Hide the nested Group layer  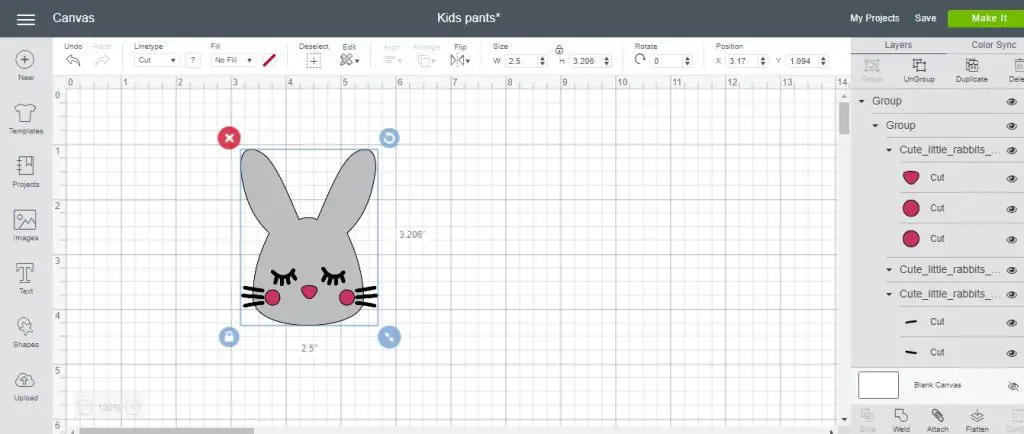point(1012,126)
